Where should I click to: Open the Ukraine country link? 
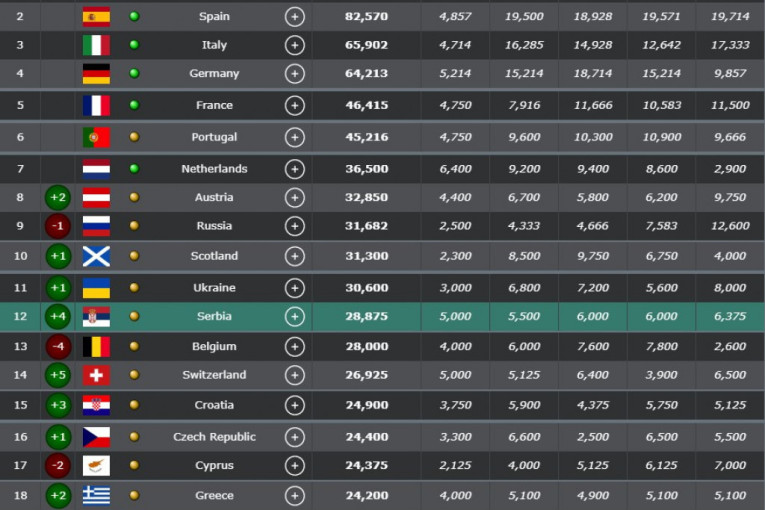(x=214, y=288)
